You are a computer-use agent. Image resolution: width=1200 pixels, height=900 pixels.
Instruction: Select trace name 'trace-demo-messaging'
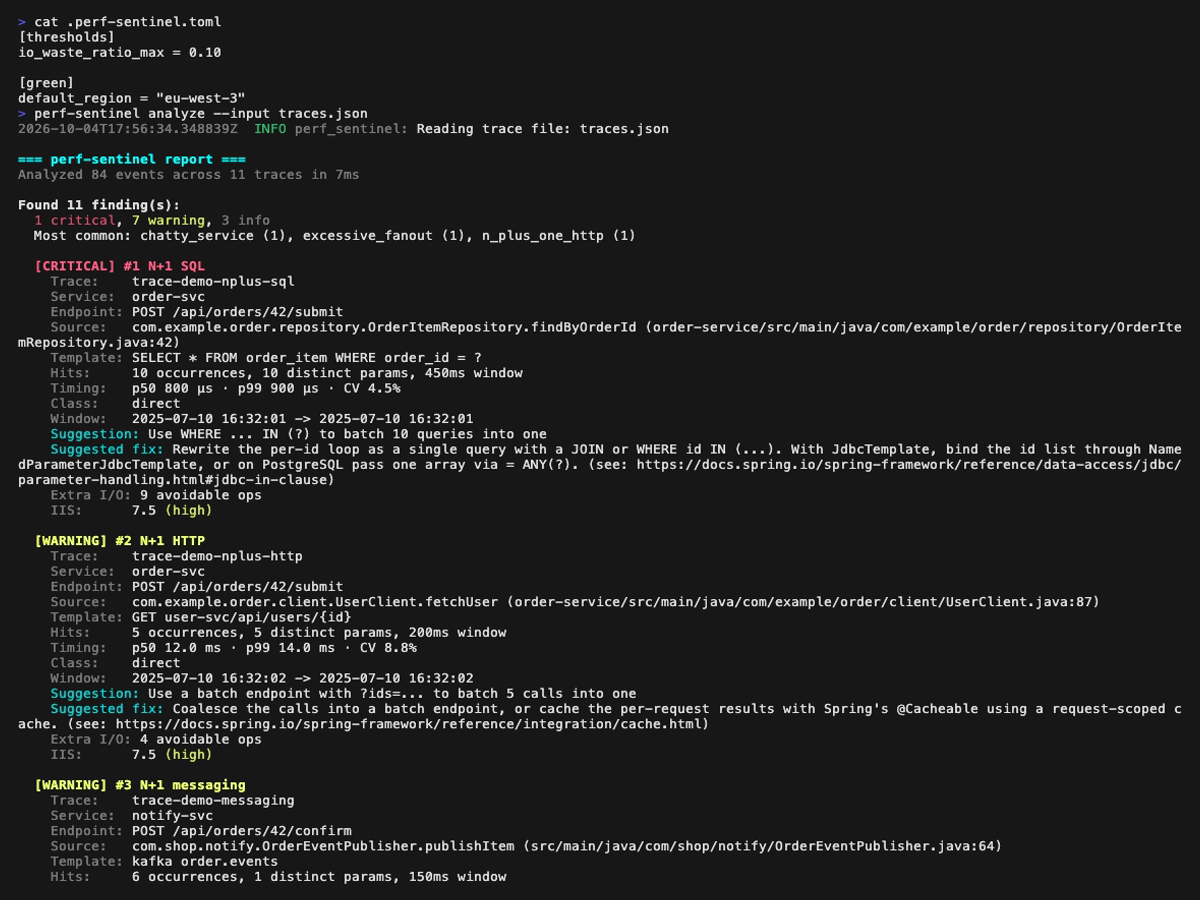point(213,800)
